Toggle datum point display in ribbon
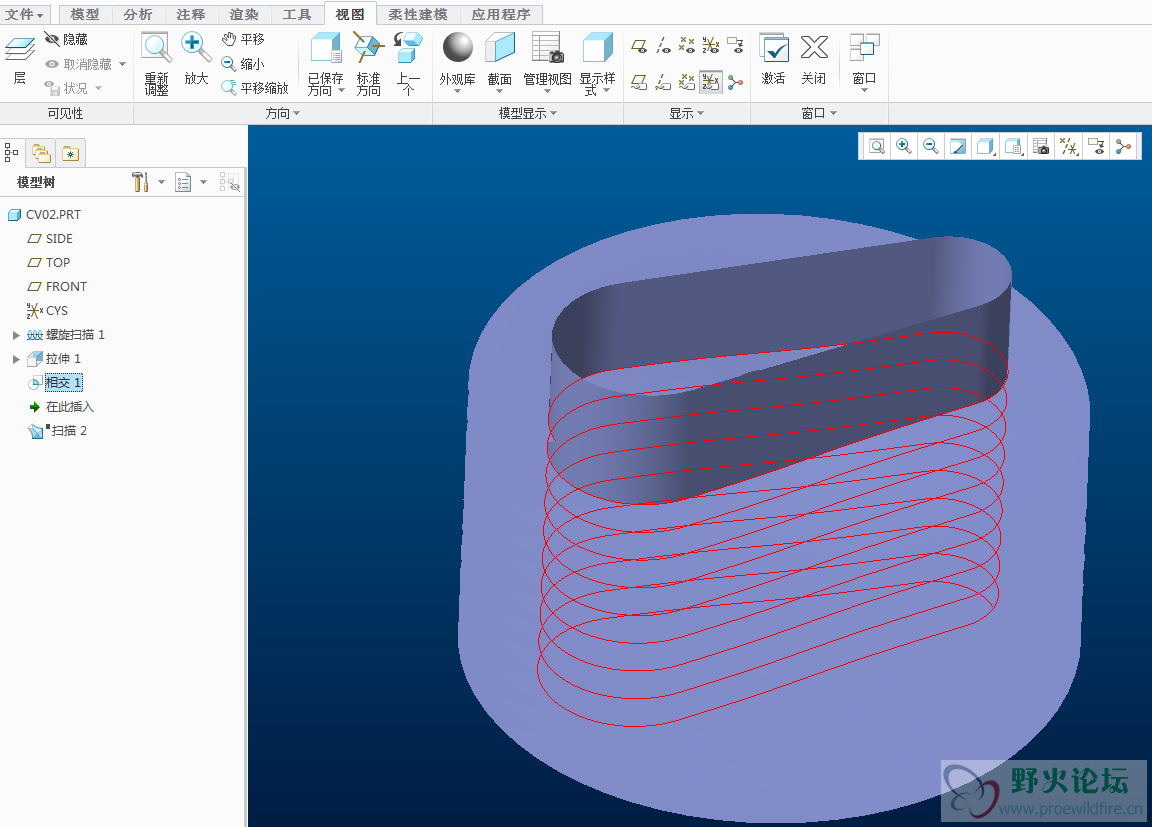 pyautogui.click(x=687, y=46)
